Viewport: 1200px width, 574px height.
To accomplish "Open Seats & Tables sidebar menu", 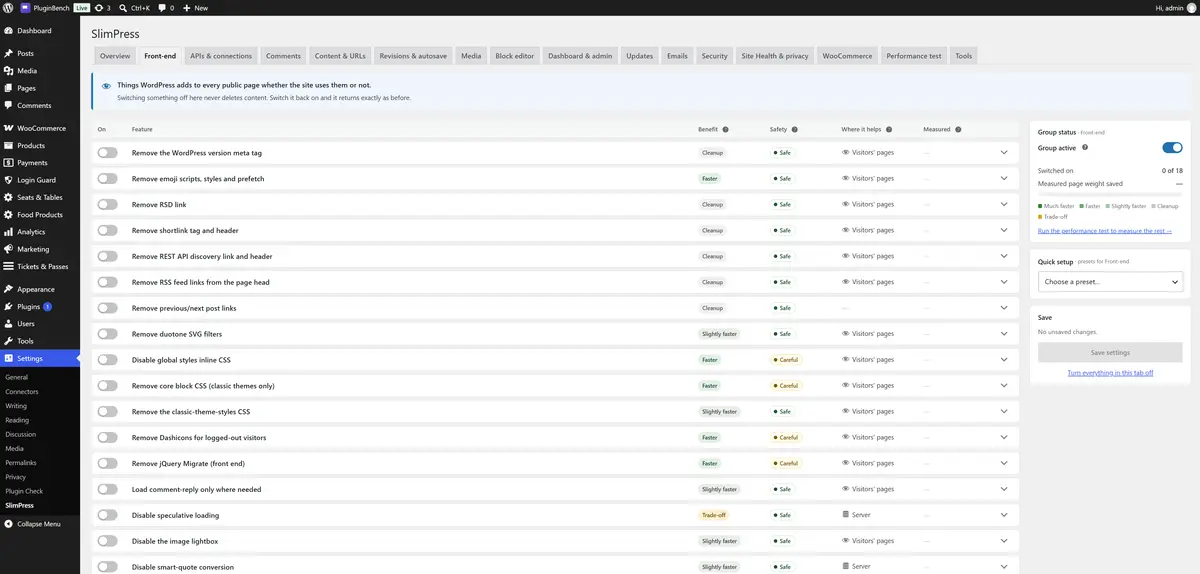I will click(40, 197).
